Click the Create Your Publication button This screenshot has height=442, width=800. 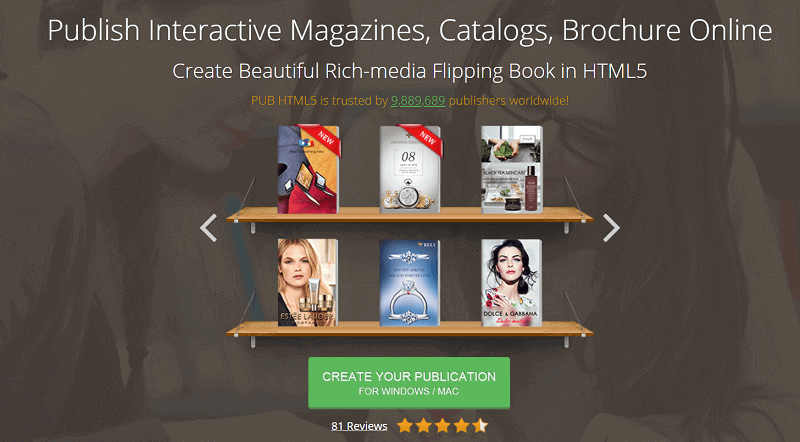409,383
